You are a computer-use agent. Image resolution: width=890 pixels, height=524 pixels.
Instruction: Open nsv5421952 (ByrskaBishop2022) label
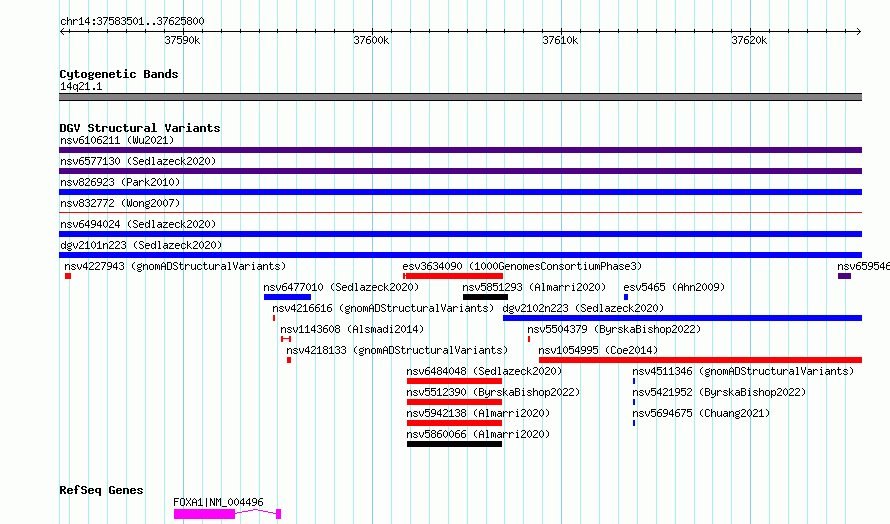[719, 392]
